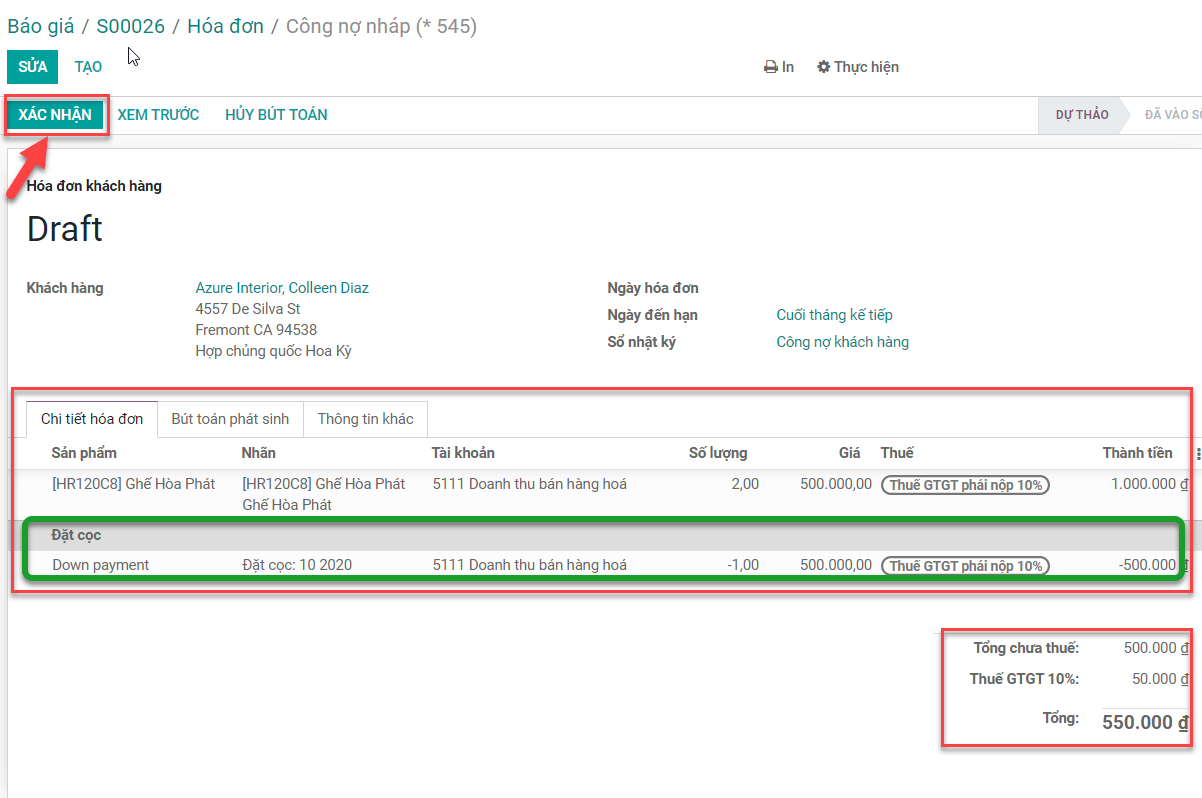Viewport: 1202px width, 798px height.
Task: Open the column options kebab in table header
Action: point(1198,453)
